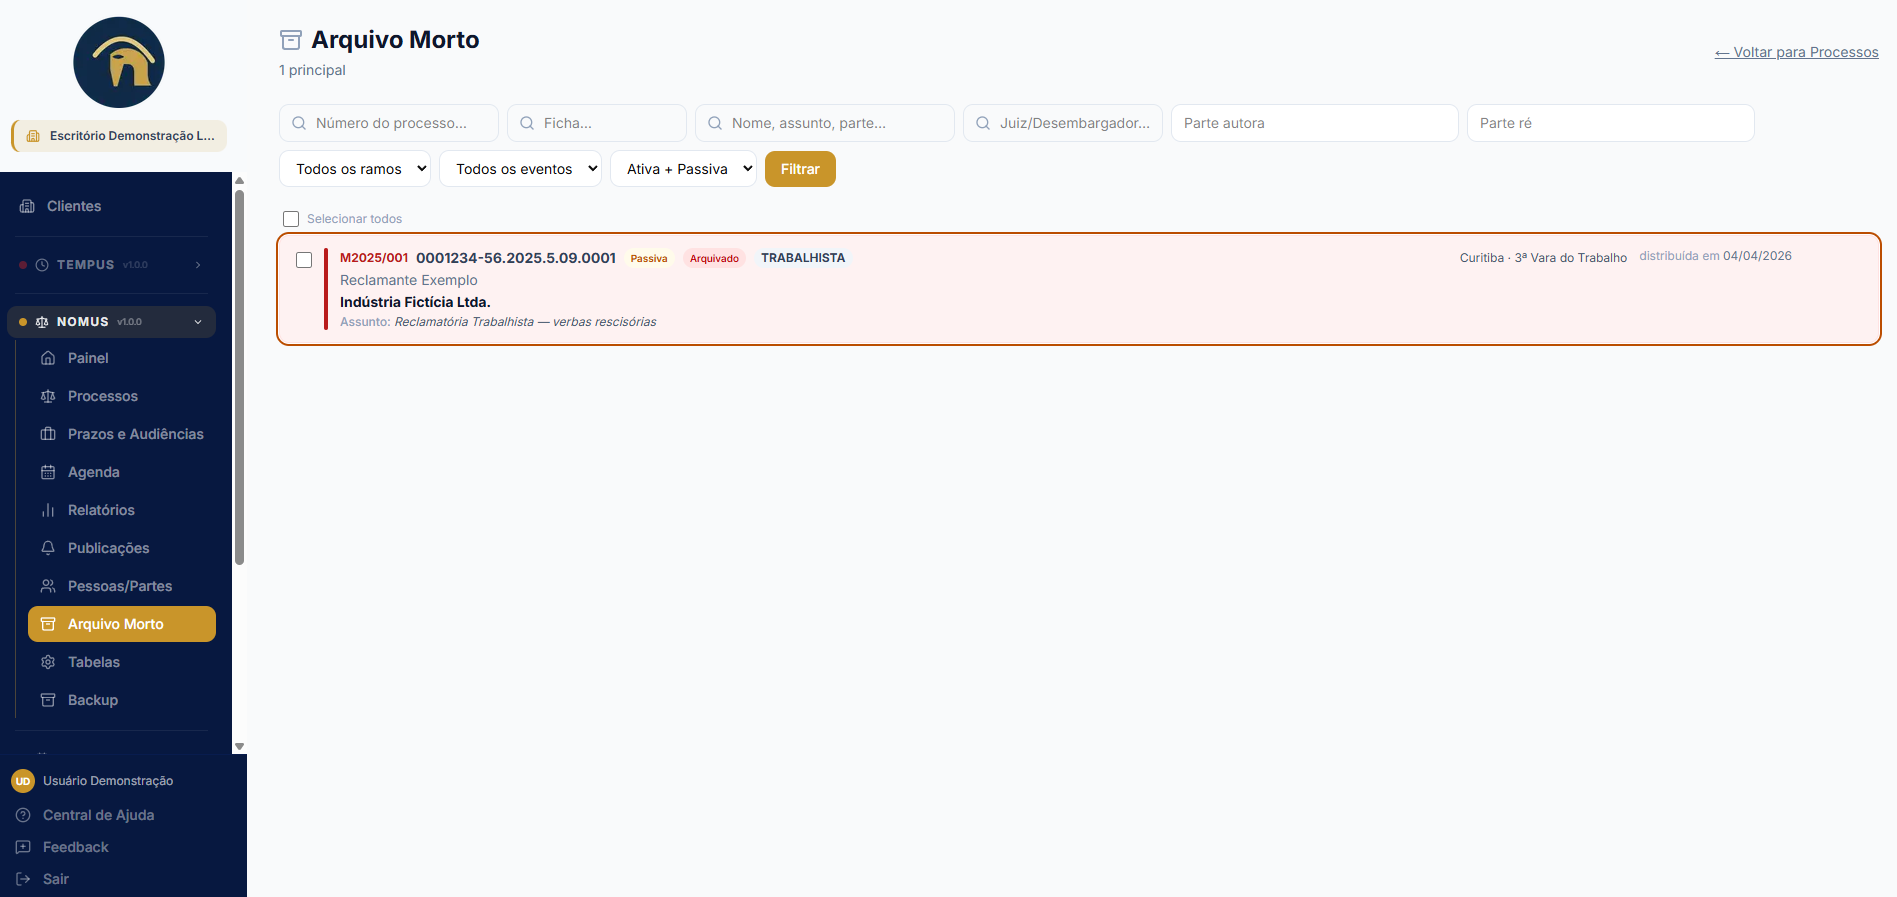The height and width of the screenshot is (897, 1897).
Task: Click the Sair logout link
Action: tap(56, 879)
